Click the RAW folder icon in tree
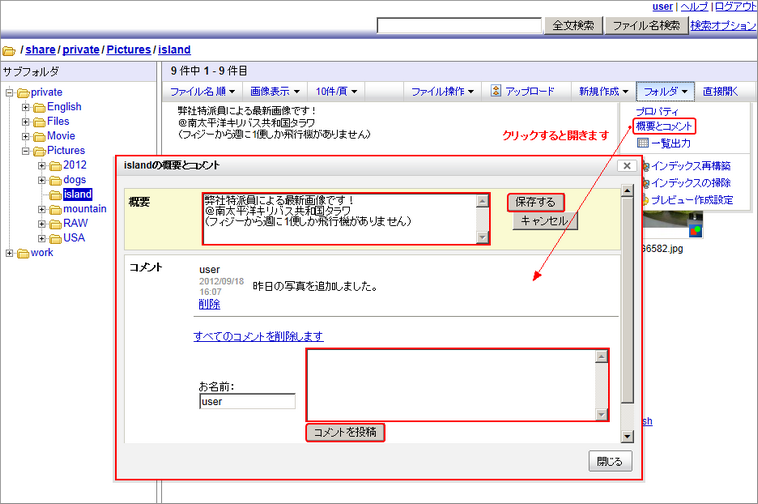Image resolution: width=758 pixels, height=504 pixels. (55, 223)
